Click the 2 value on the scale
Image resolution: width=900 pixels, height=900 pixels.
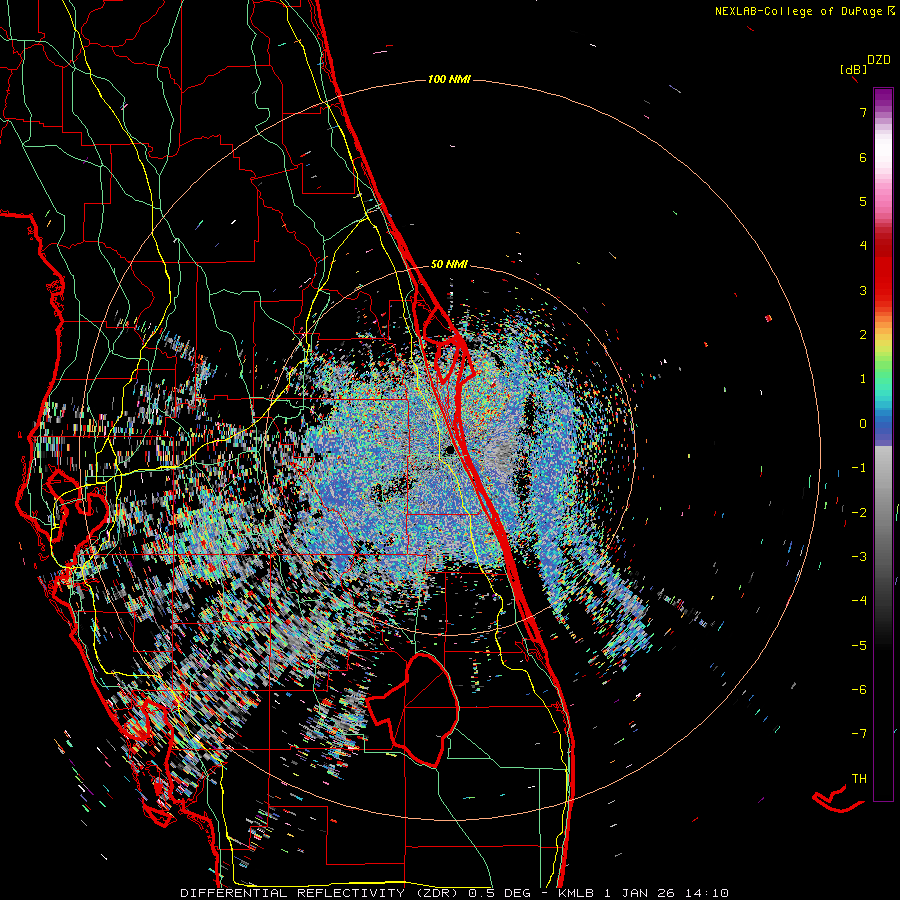863,335
